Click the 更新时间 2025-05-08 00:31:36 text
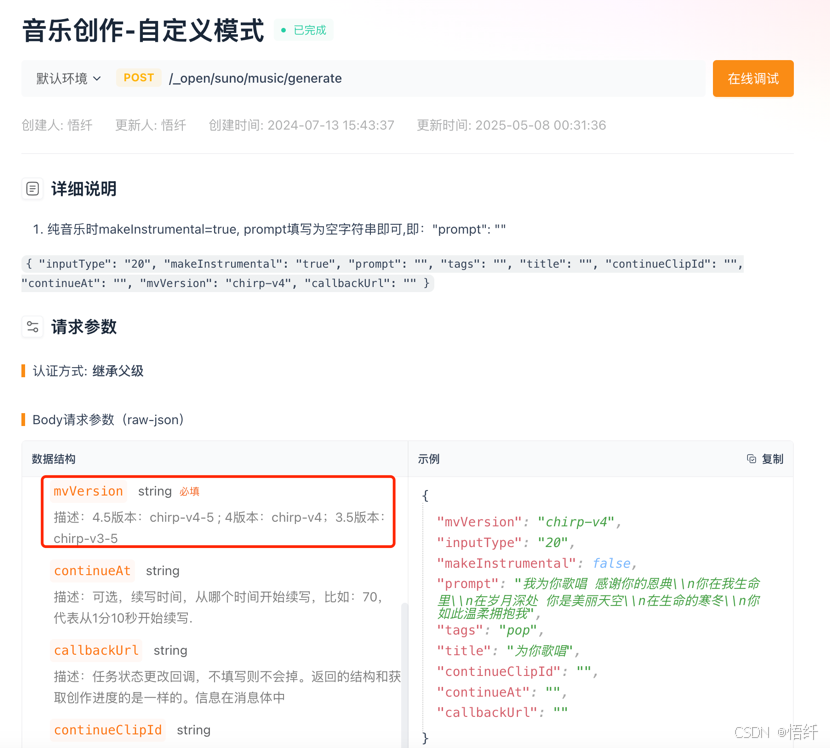 (x=511, y=125)
